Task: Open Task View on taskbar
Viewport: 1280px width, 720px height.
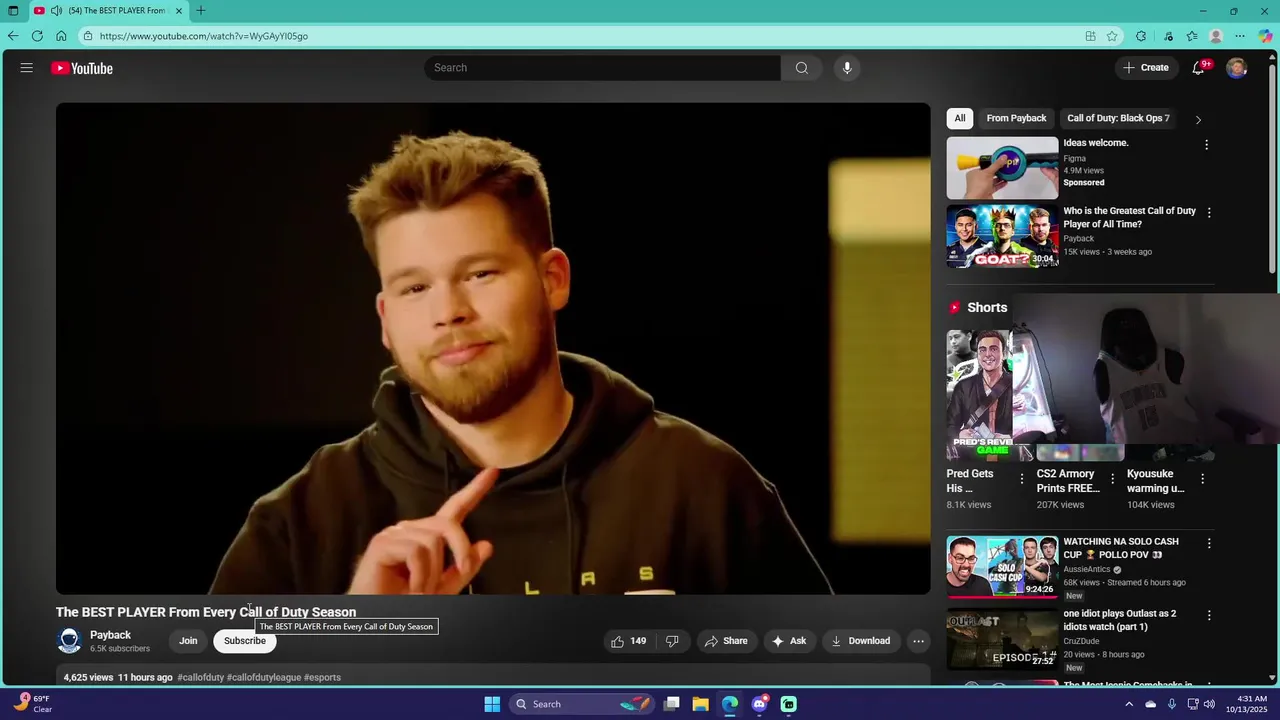Action: pyautogui.click(x=672, y=704)
